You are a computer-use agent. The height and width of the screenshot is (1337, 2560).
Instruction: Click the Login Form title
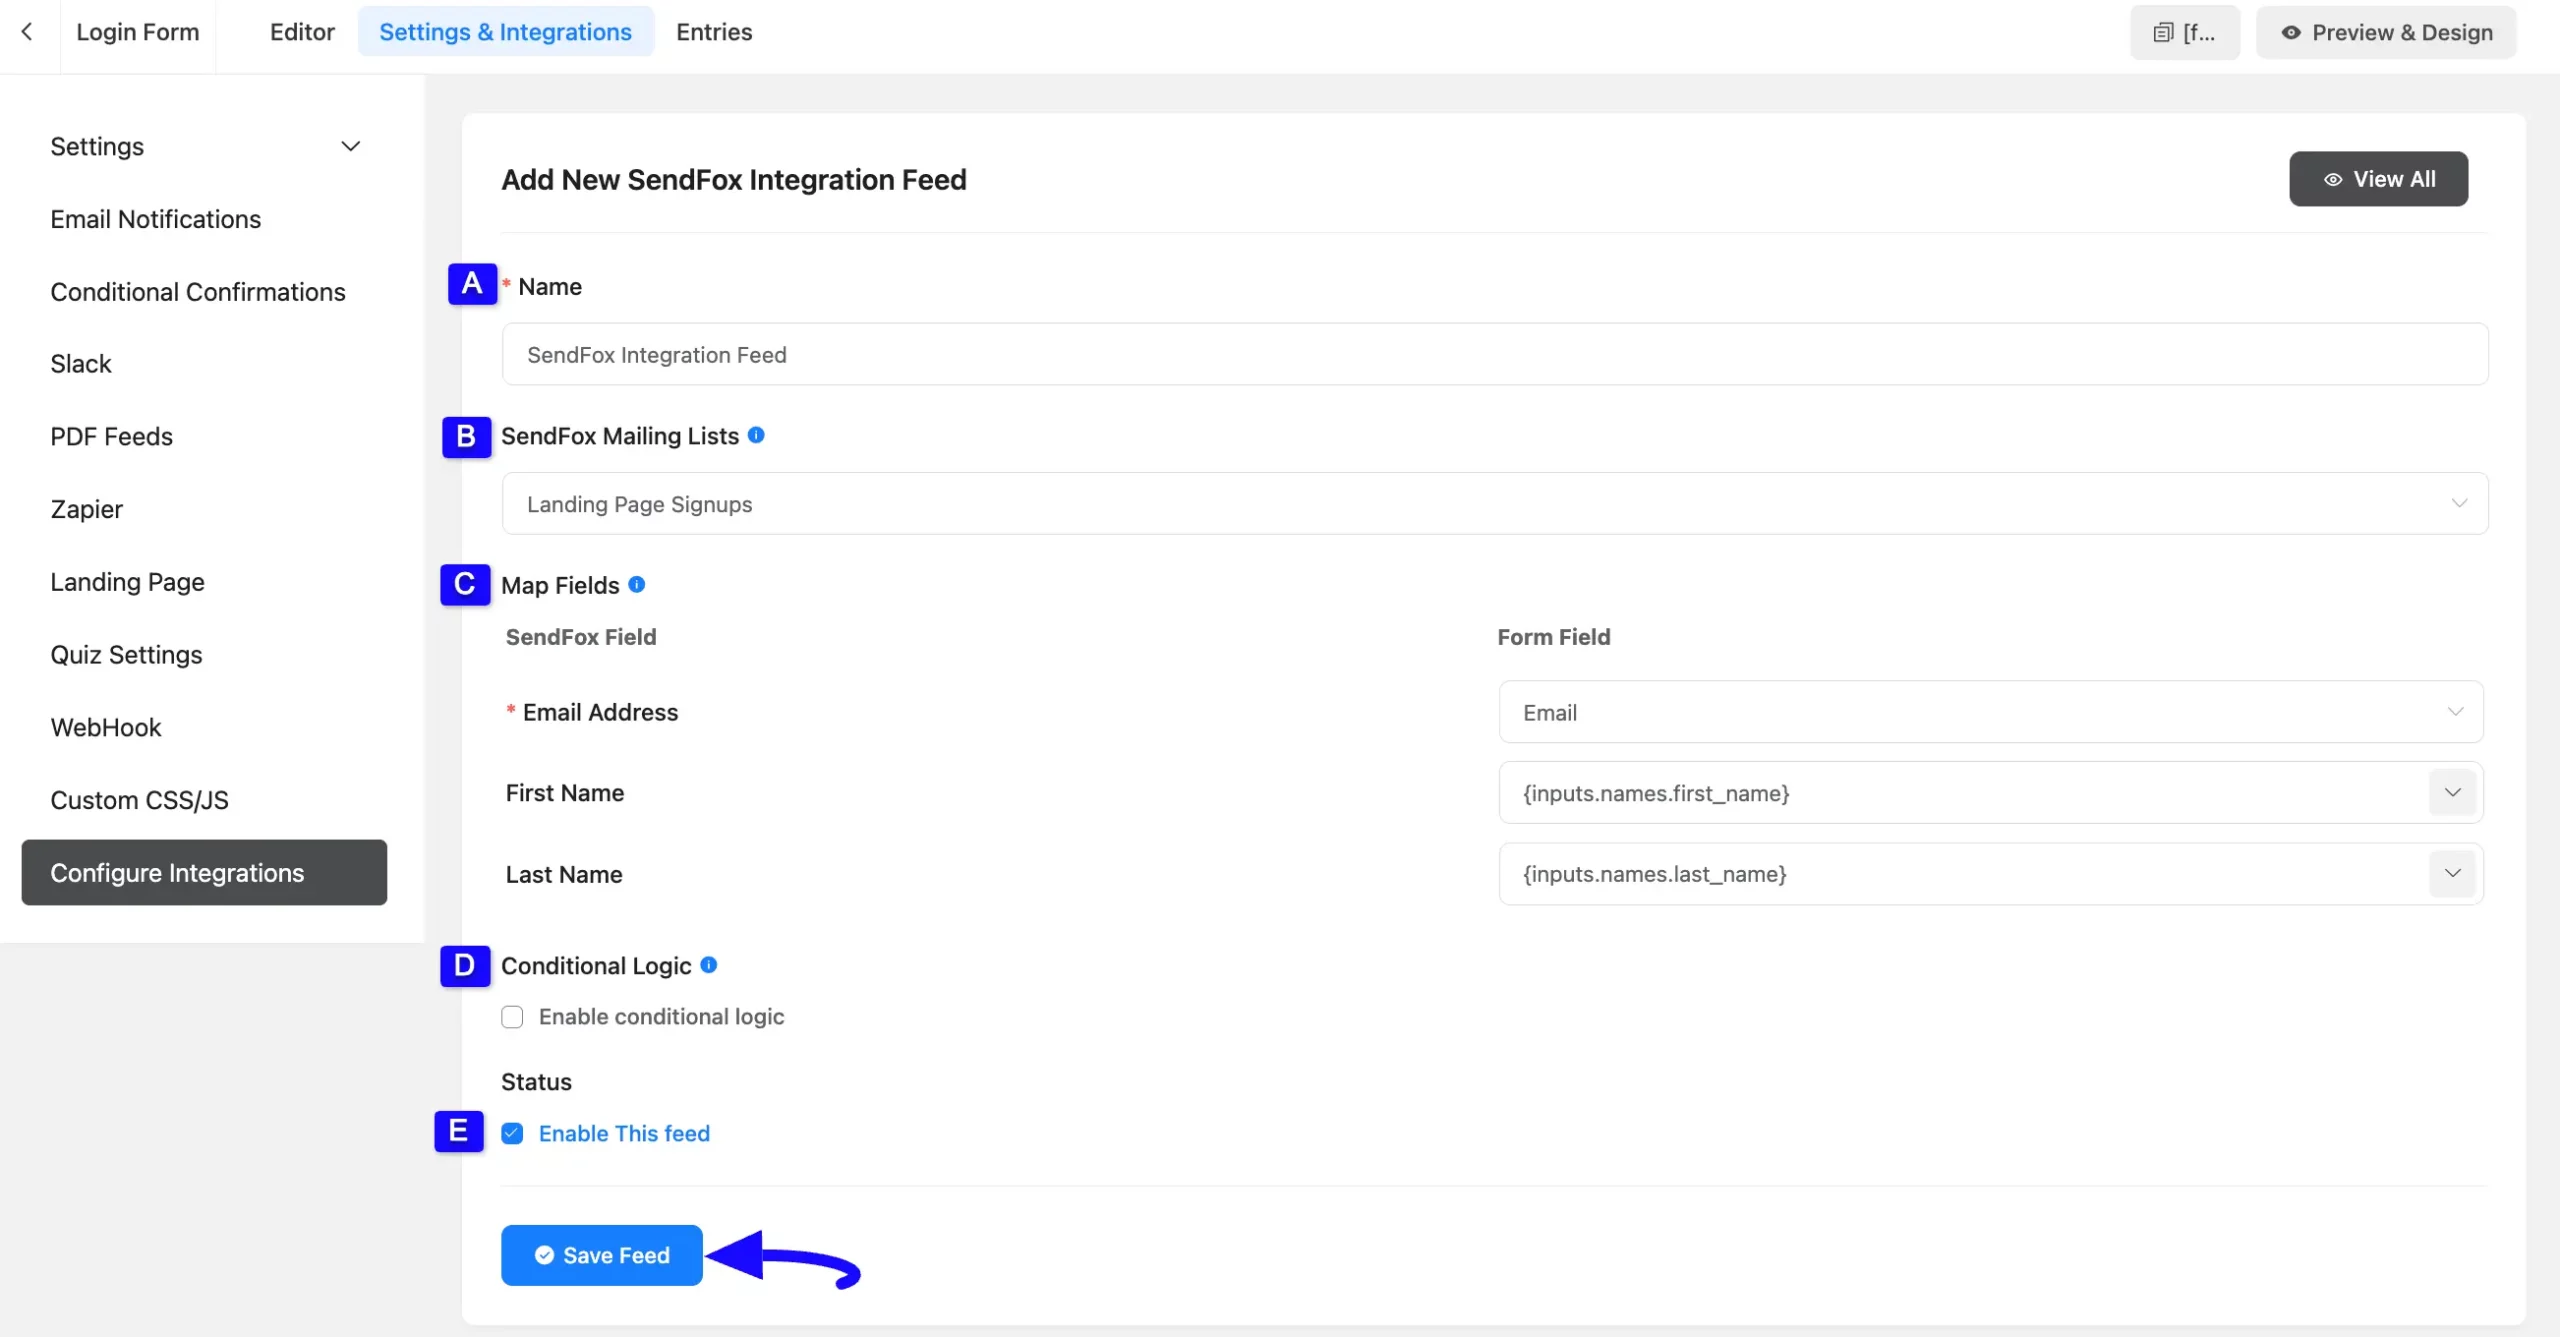point(138,32)
